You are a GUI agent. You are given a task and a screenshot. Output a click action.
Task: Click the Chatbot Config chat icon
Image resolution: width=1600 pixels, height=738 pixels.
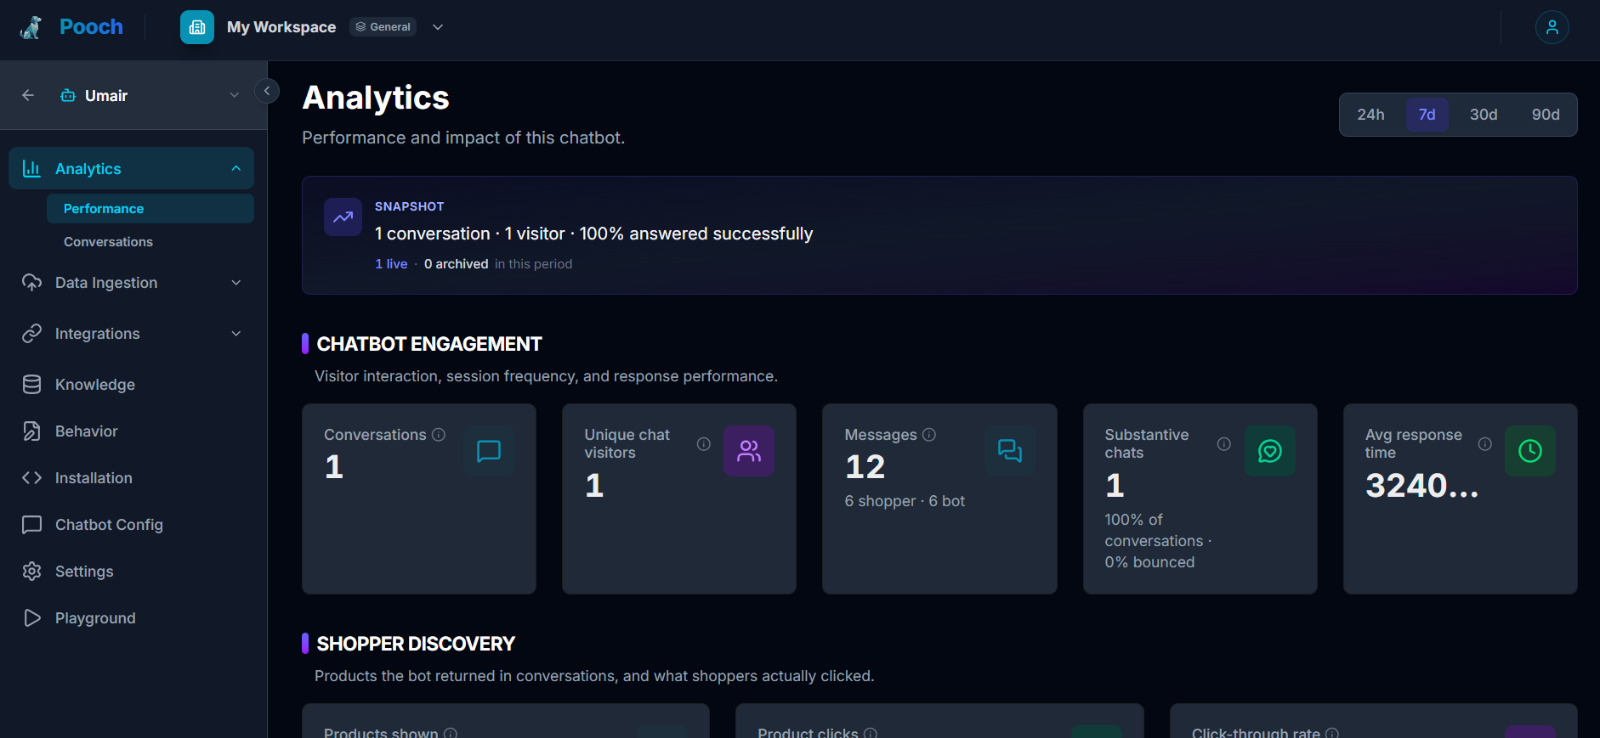32,524
